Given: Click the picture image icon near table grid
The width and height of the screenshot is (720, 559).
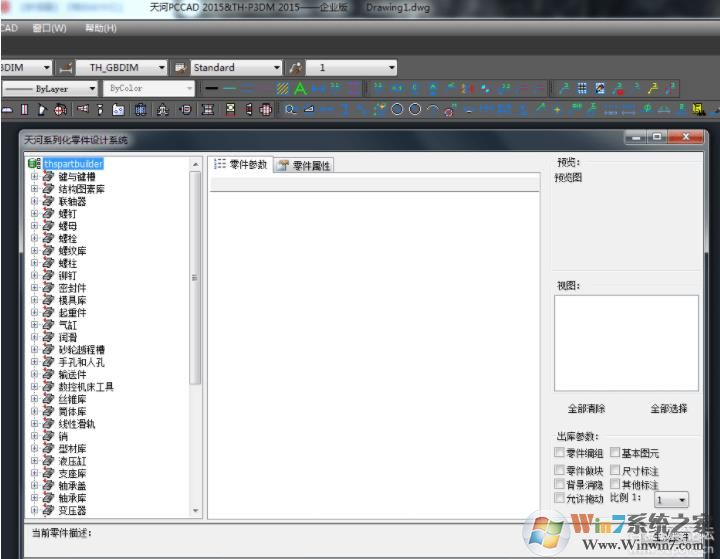Looking at the screenshot, I should coord(600,88).
